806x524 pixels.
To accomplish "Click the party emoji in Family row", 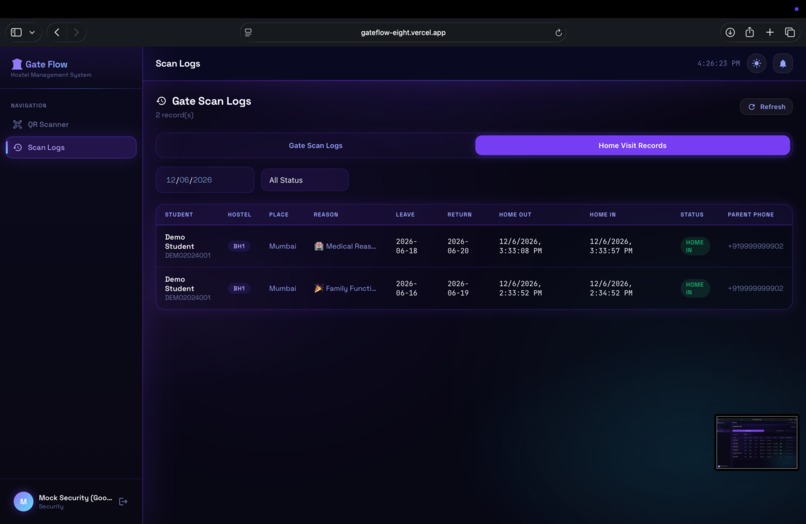I will click(x=319, y=288).
